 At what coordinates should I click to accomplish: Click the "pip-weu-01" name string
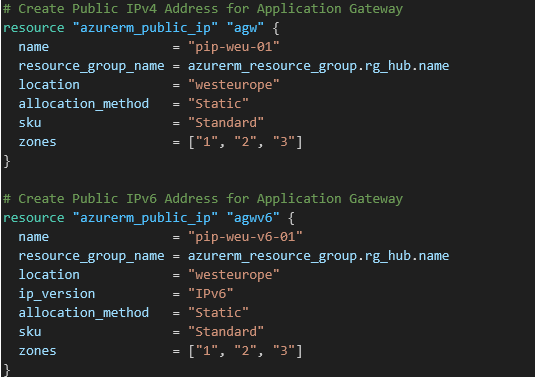pos(234,47)
